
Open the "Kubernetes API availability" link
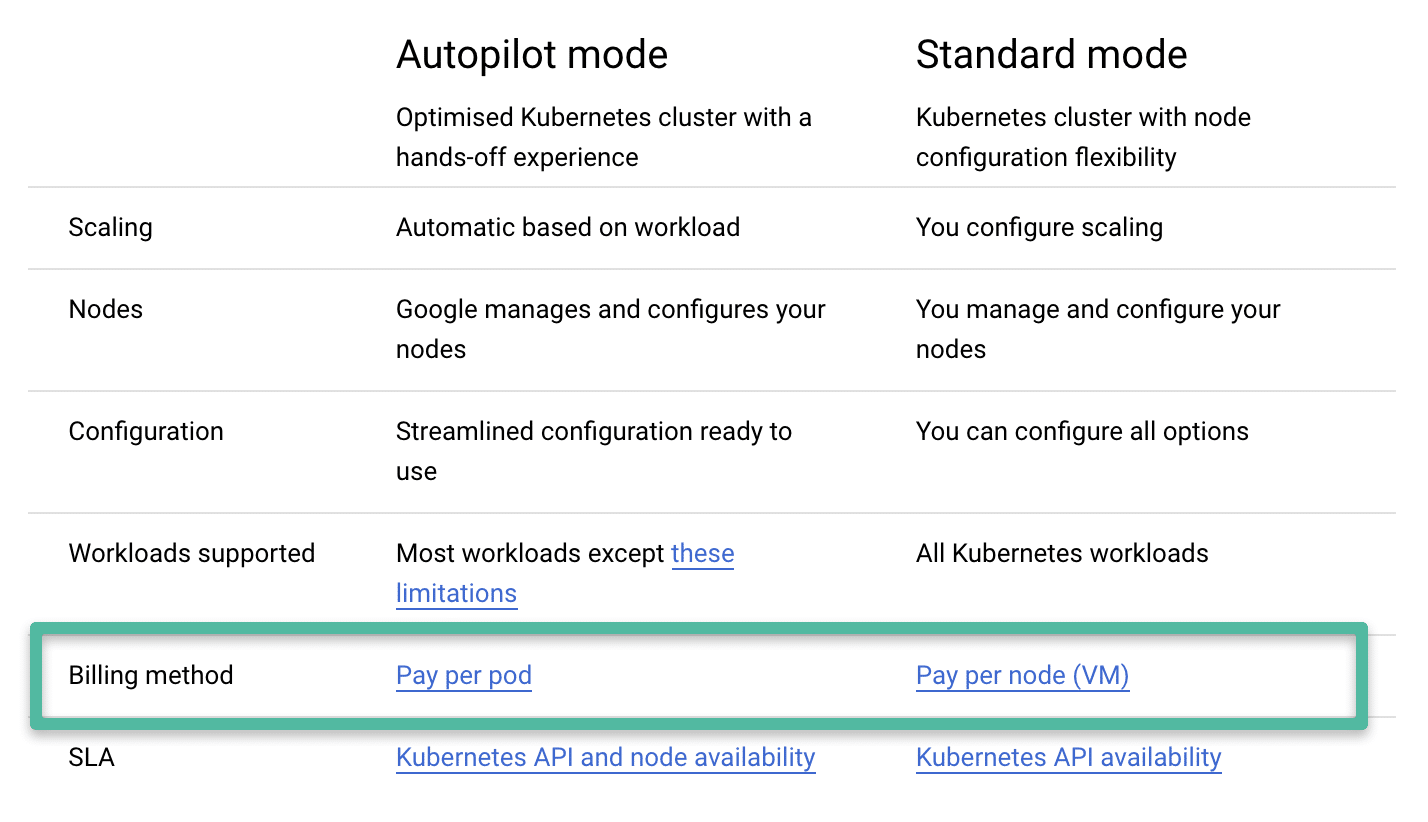pos(1068,757)
